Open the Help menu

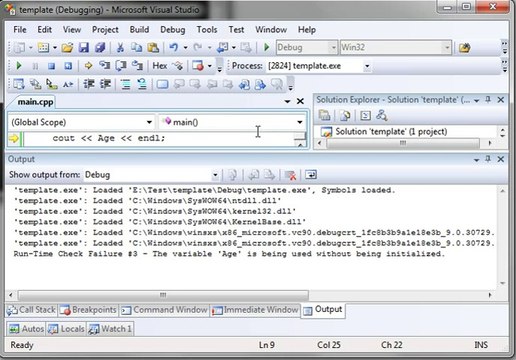307,30
